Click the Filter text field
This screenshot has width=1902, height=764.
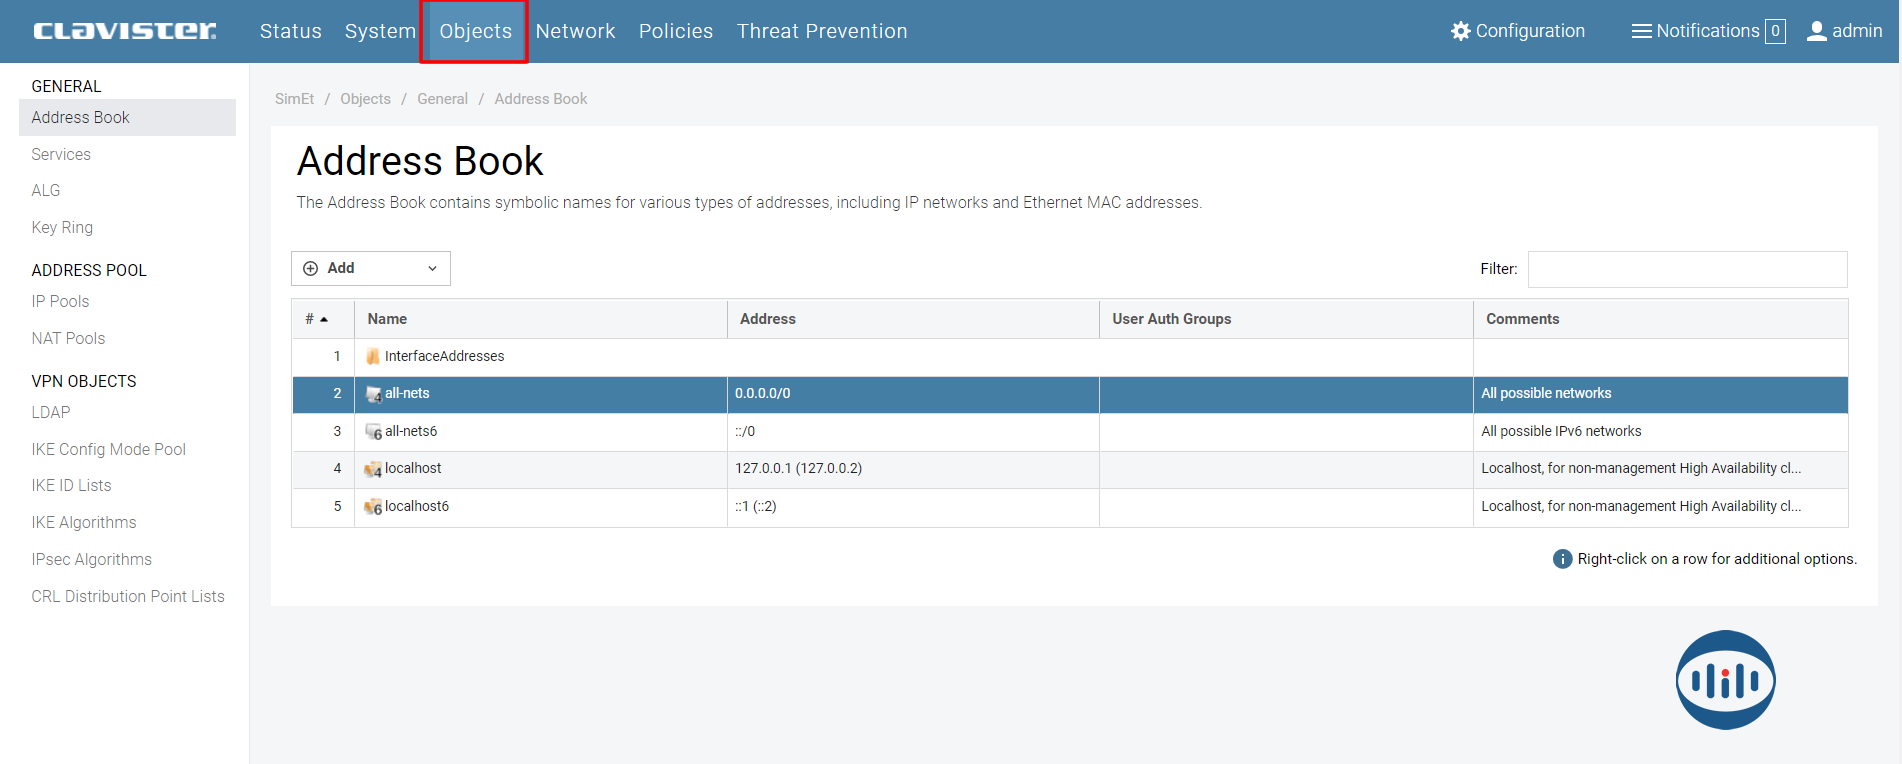(x=1686, y=269)
